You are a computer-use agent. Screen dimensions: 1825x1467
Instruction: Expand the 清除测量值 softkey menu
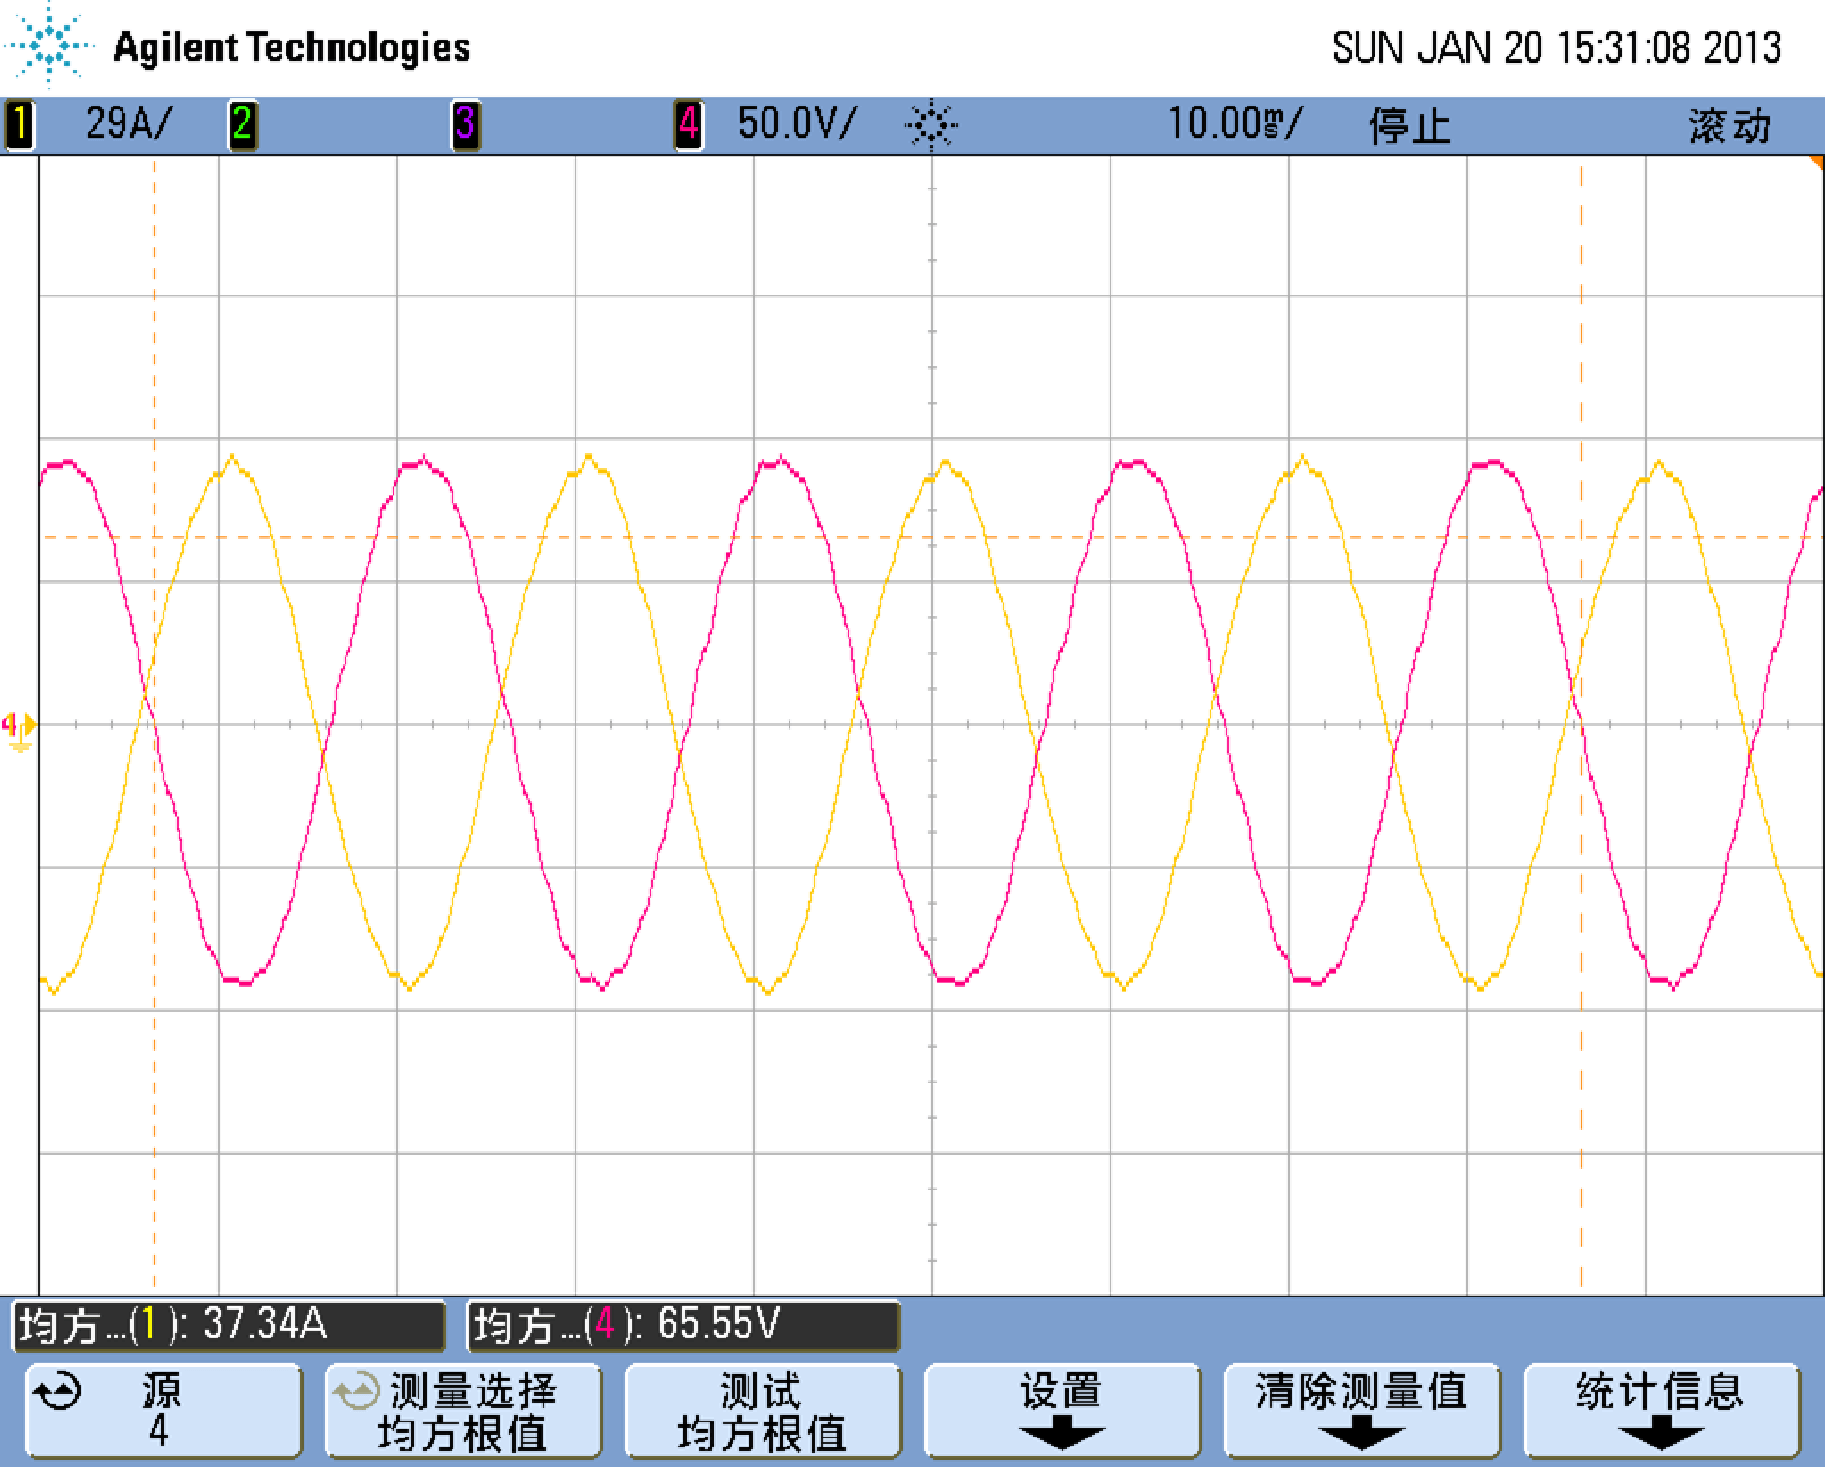pyautogui.click(x=1362, y=1411)
